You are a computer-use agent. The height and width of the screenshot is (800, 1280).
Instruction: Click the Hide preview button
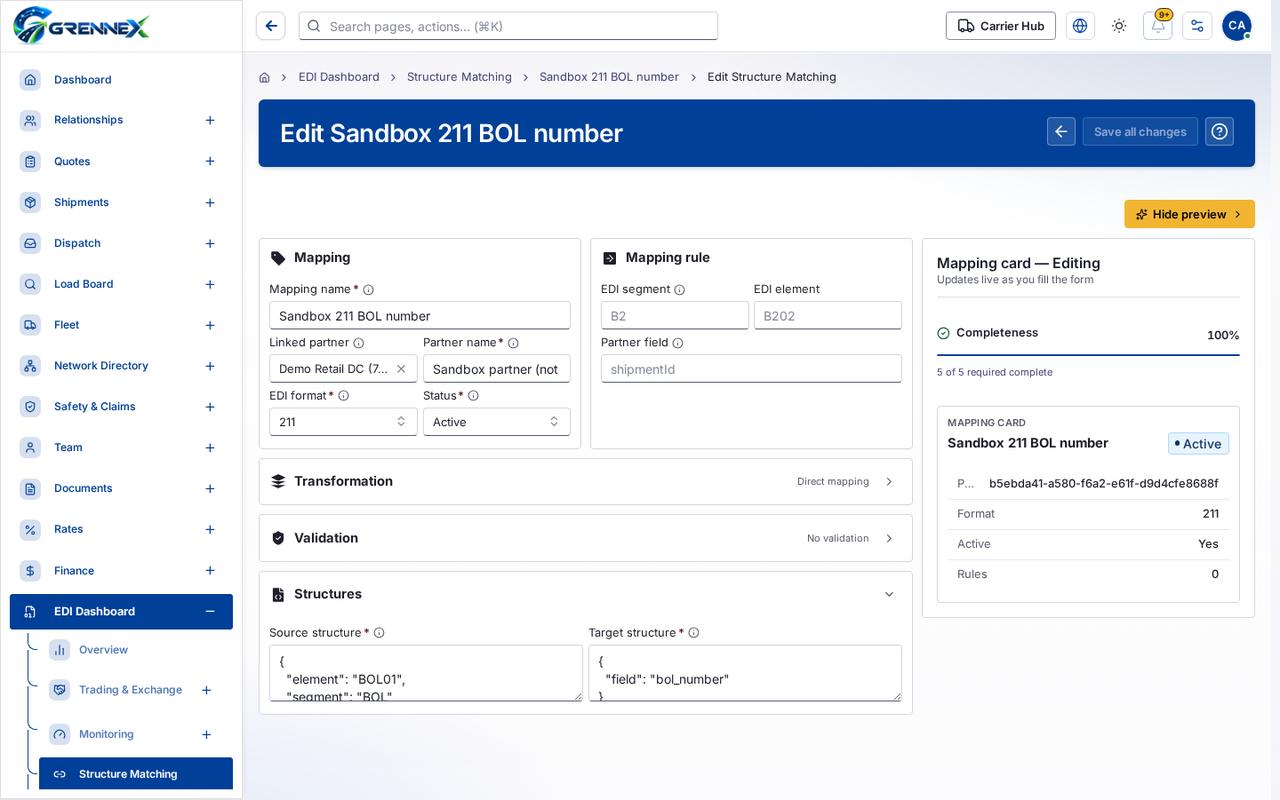[1189, 214]
